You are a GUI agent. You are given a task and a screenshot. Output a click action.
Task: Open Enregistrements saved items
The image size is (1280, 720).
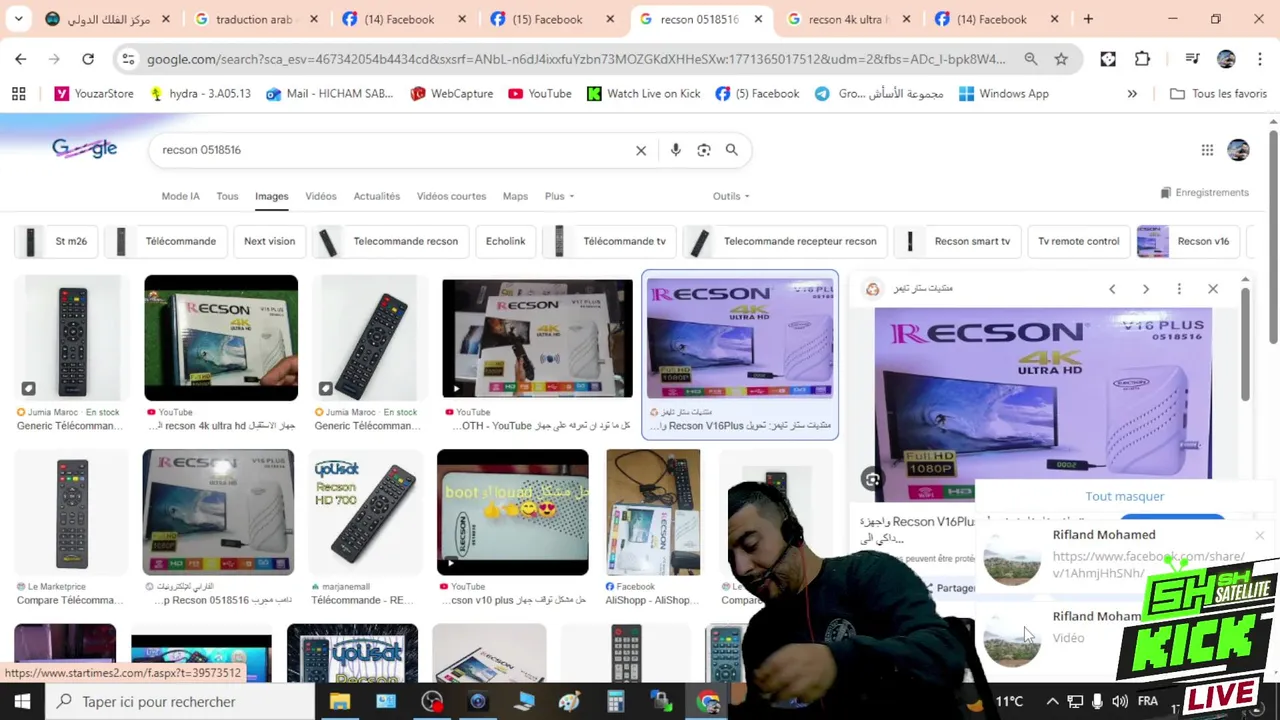(x=1204, y=192)
